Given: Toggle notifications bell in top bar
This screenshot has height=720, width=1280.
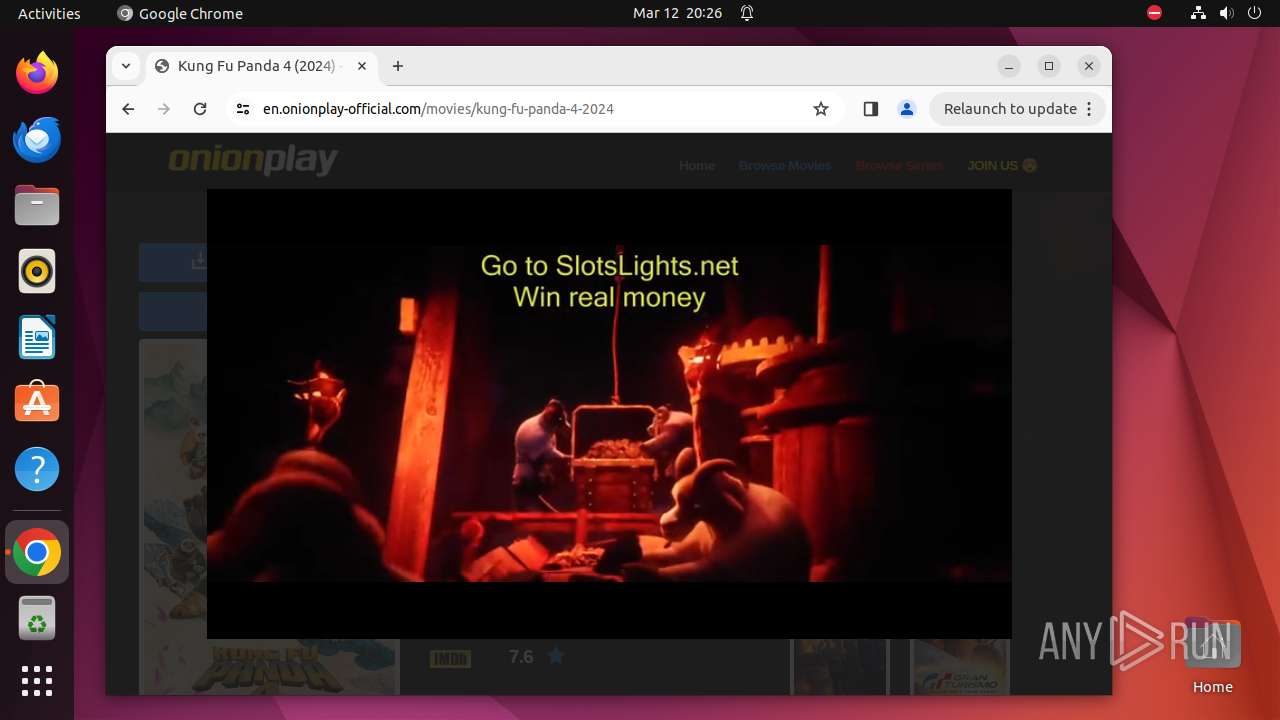Looking at the screenshot, I should [747, 13].
